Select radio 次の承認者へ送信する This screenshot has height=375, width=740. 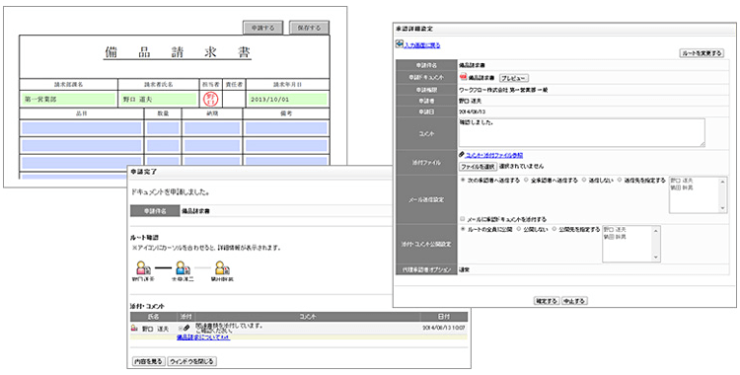point(462,180)
